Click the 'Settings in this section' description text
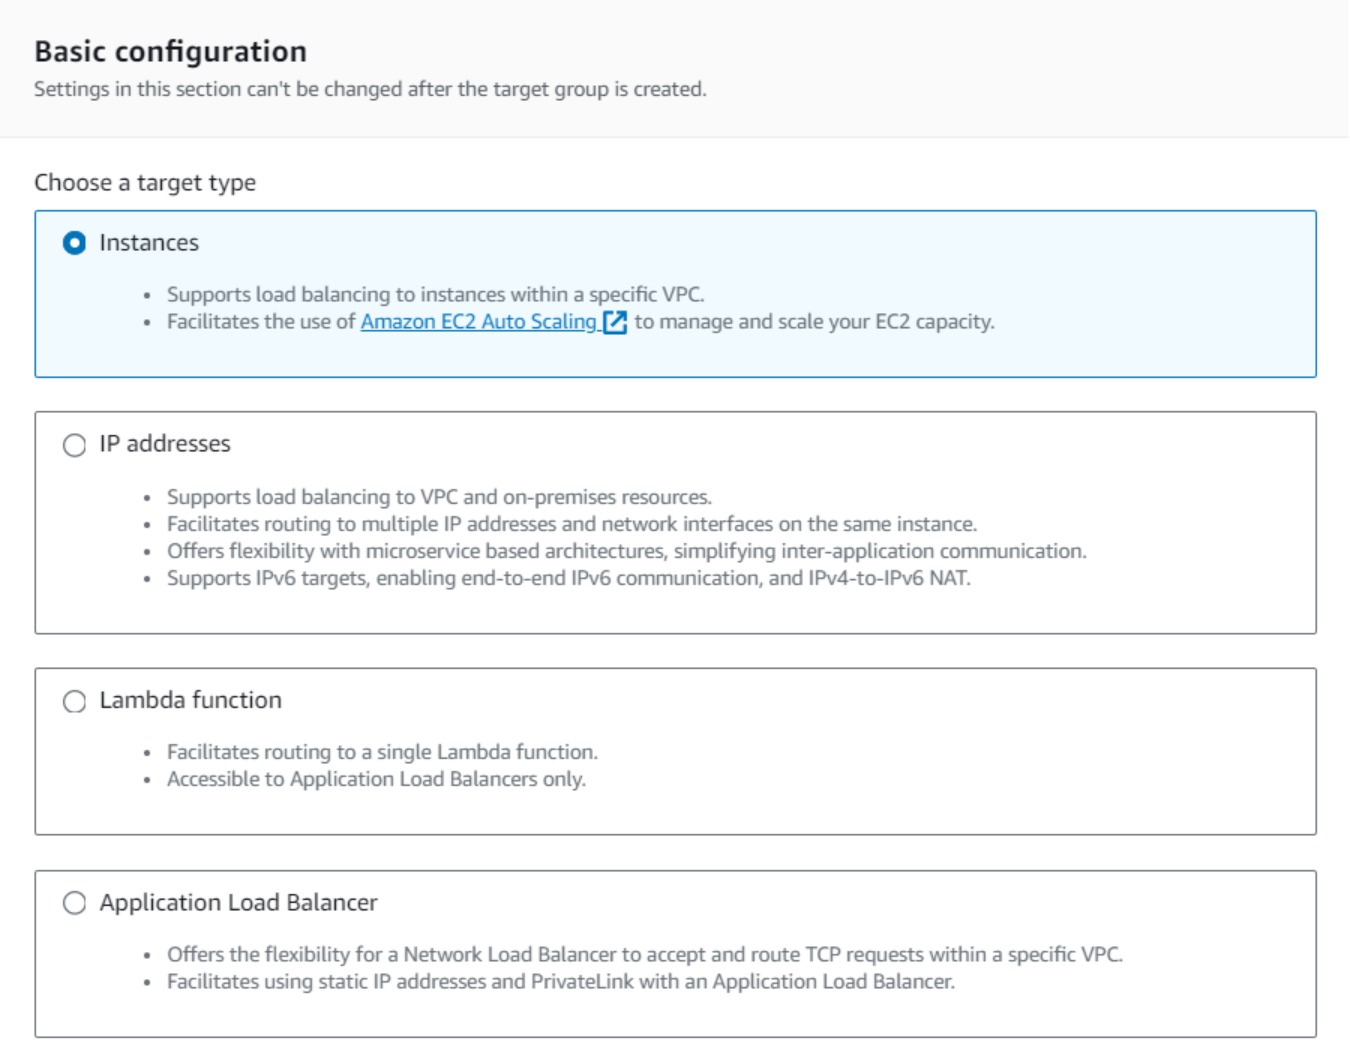1350x1064 pixels. click(x=370, y=89)
